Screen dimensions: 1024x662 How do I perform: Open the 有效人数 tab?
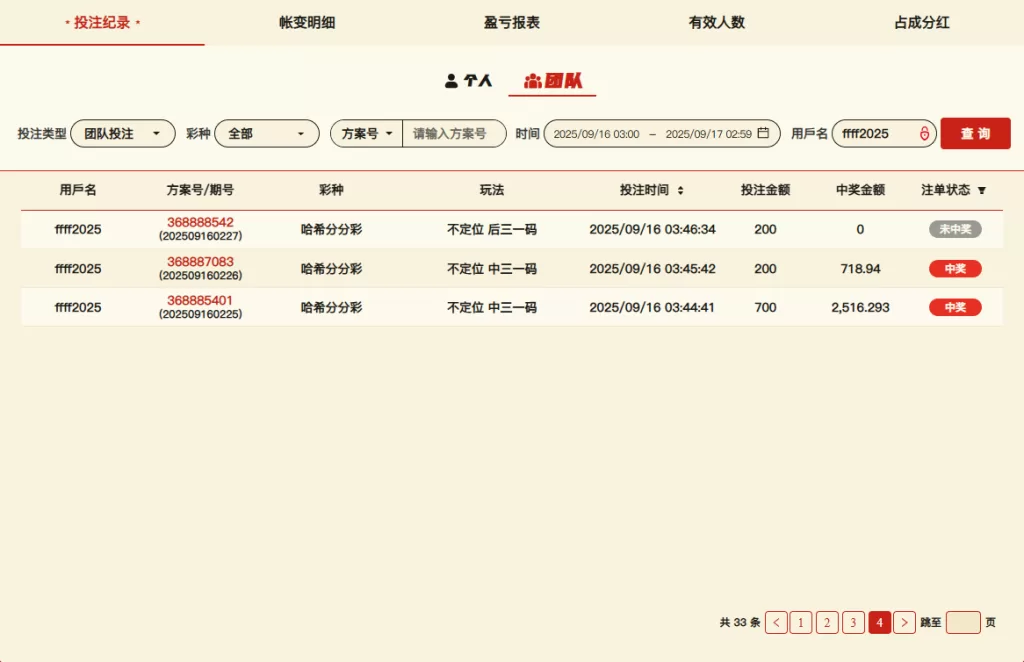(x=716, y=22)
